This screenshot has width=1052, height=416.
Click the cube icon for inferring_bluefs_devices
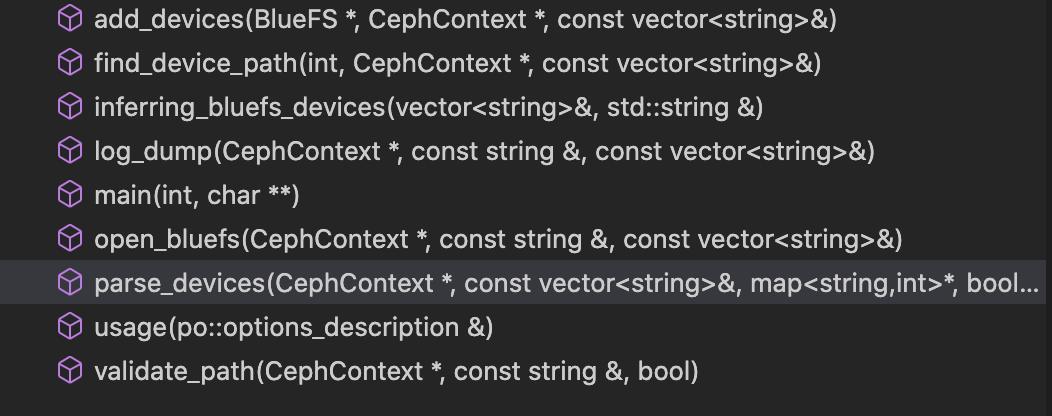pos(69,107)
